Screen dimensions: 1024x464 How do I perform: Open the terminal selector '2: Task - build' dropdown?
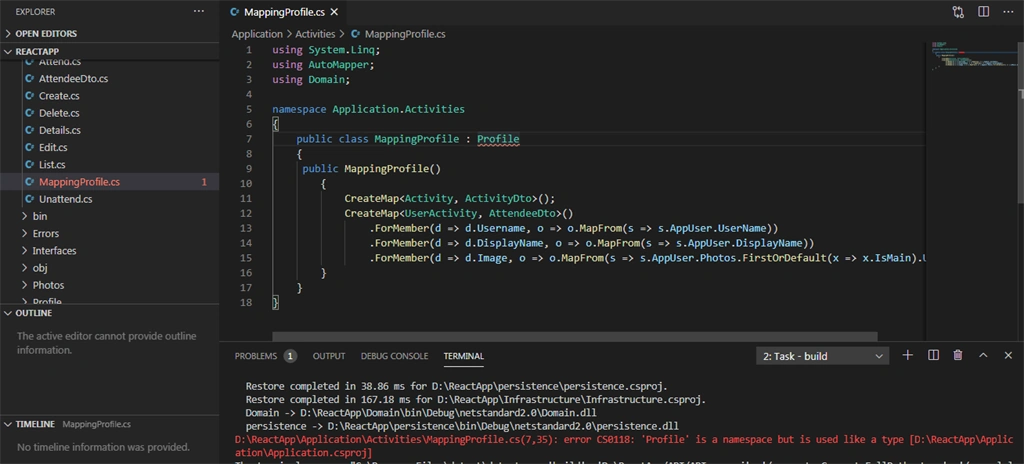[x=822, y=356]
